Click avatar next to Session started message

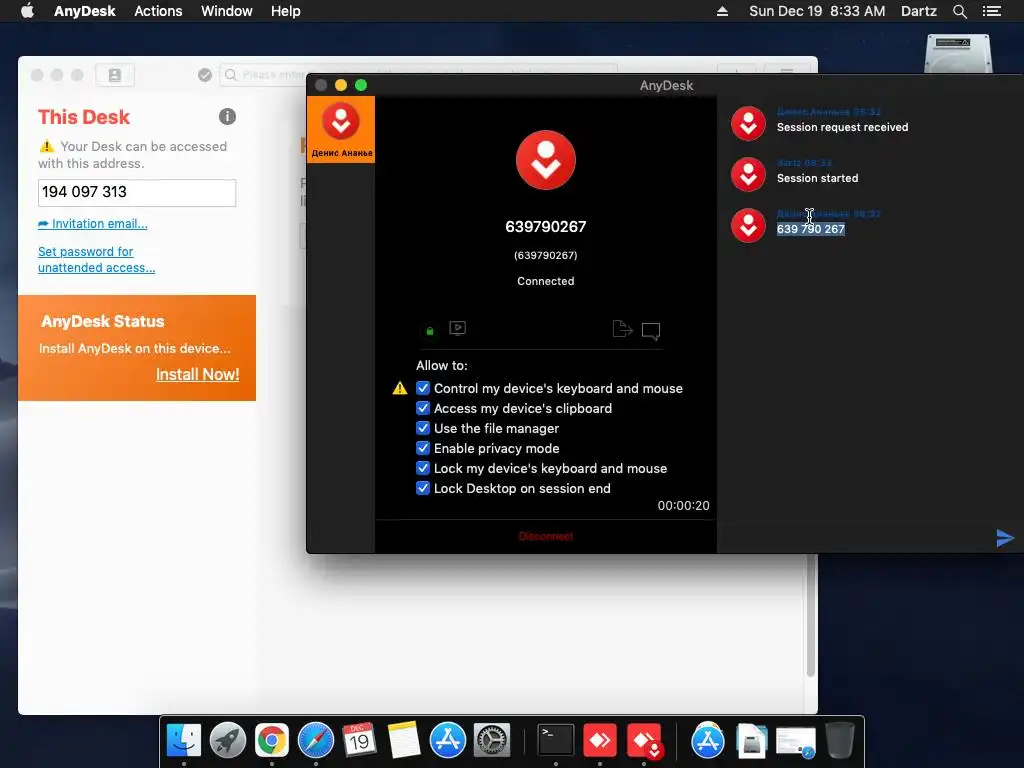click(x=748, y=174)
